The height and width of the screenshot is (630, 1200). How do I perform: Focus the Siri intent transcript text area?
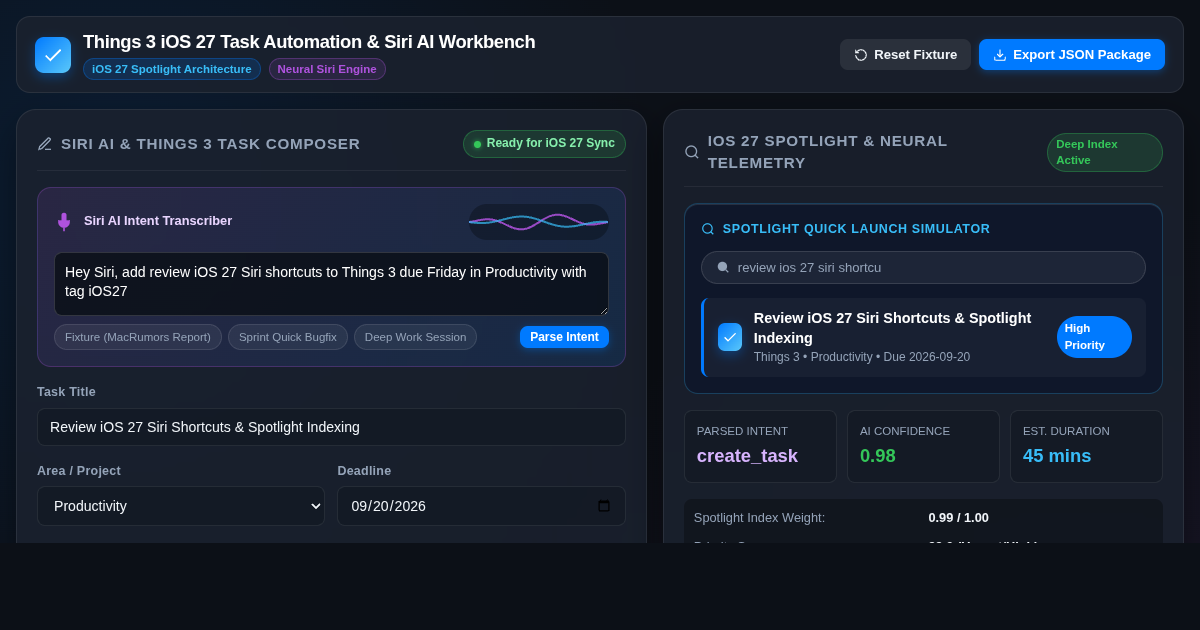point(331,284)
